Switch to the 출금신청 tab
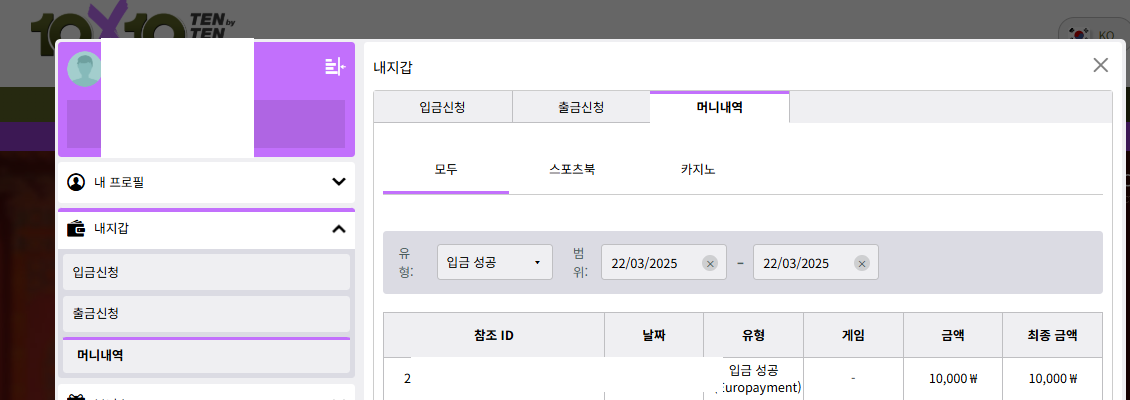The height and width of the screenshot is (400, 1130). pyautogui.click(x=581, y=107)
